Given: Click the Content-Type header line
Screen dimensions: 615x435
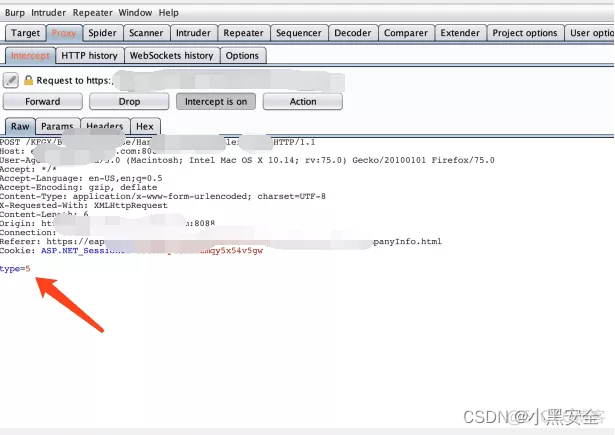Looking at the screenshot, I should point(163,196).
